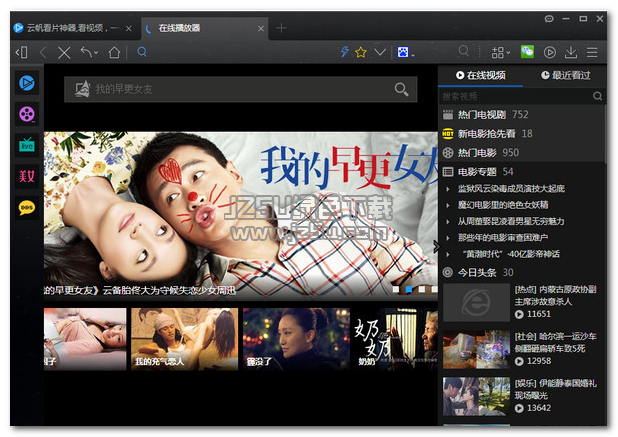Viewport: 618px width, 437px height.
Task: Open the green WeChat icon
Action: click(527, 52)
